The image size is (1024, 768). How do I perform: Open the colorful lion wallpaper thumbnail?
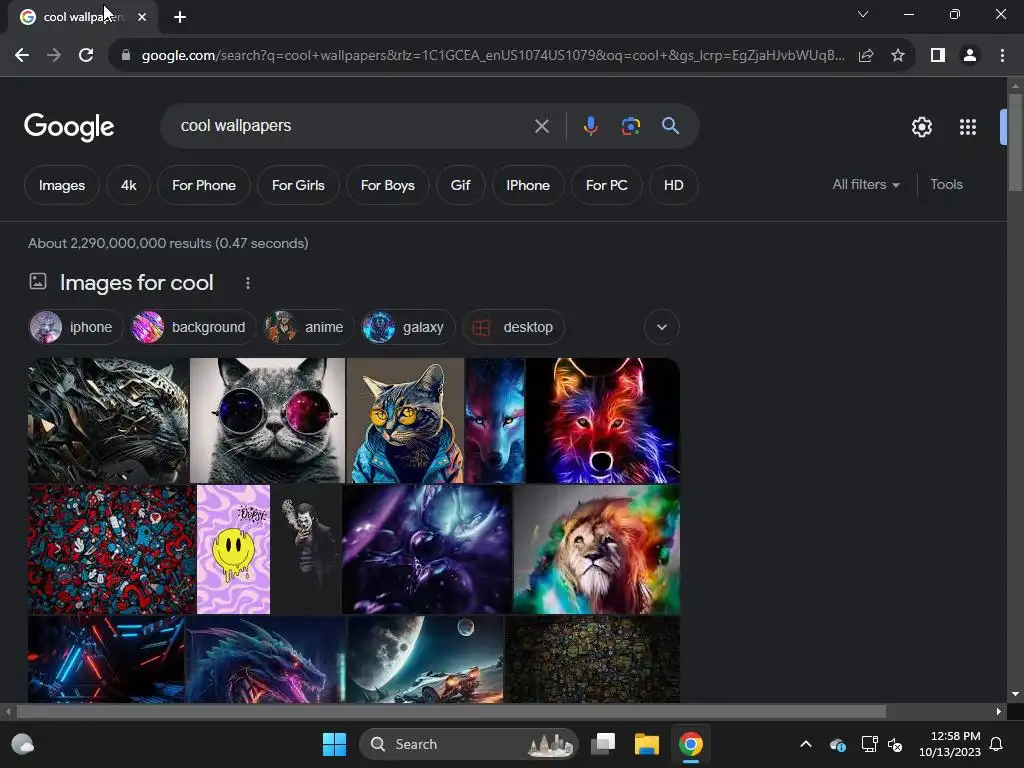(597, 549)
